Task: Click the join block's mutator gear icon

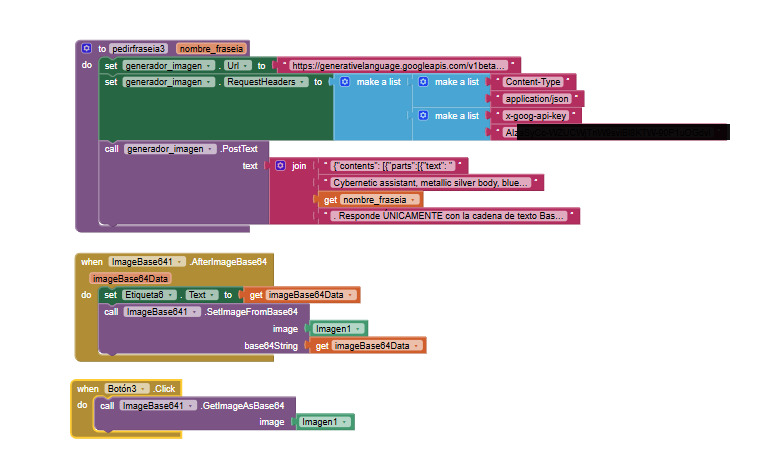Action: point(280,166)
